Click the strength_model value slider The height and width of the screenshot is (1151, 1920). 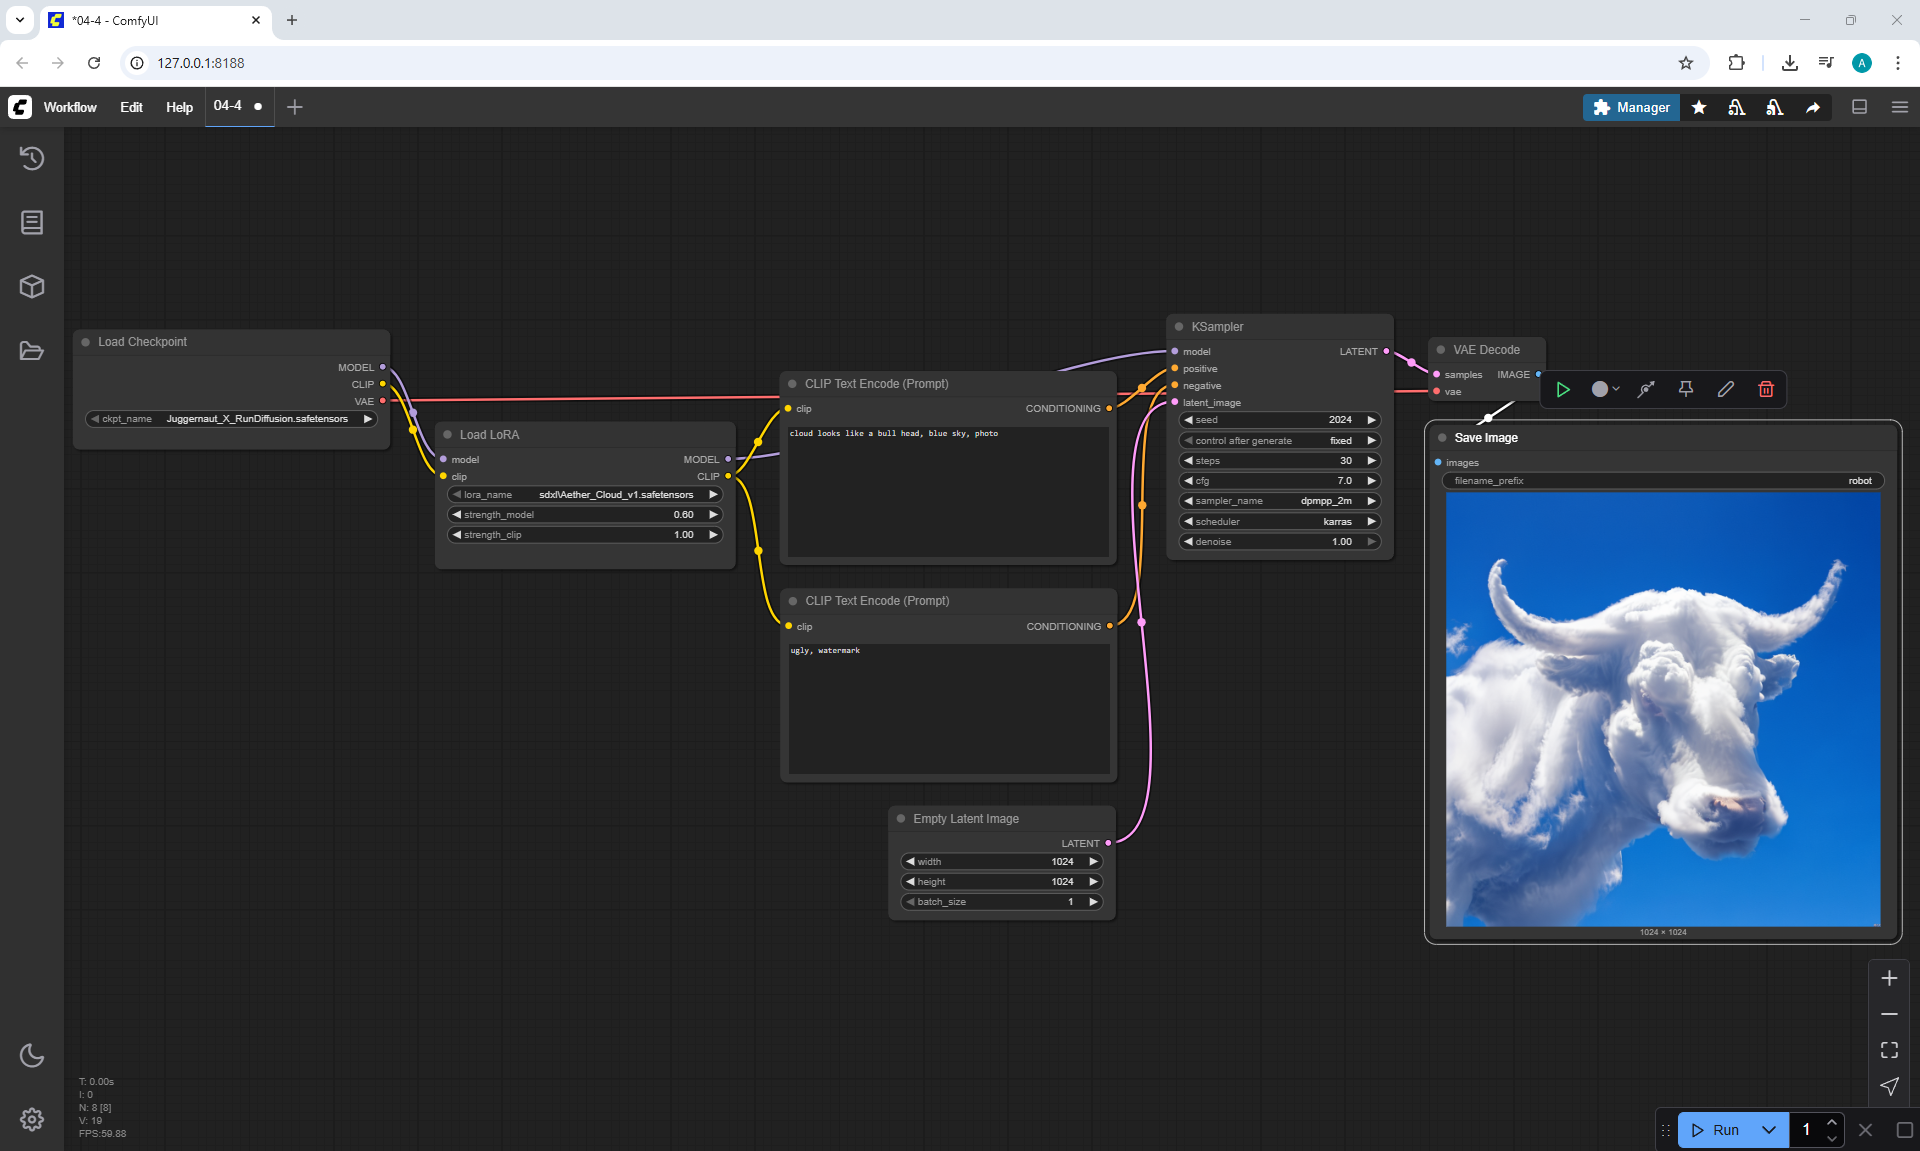585,515
